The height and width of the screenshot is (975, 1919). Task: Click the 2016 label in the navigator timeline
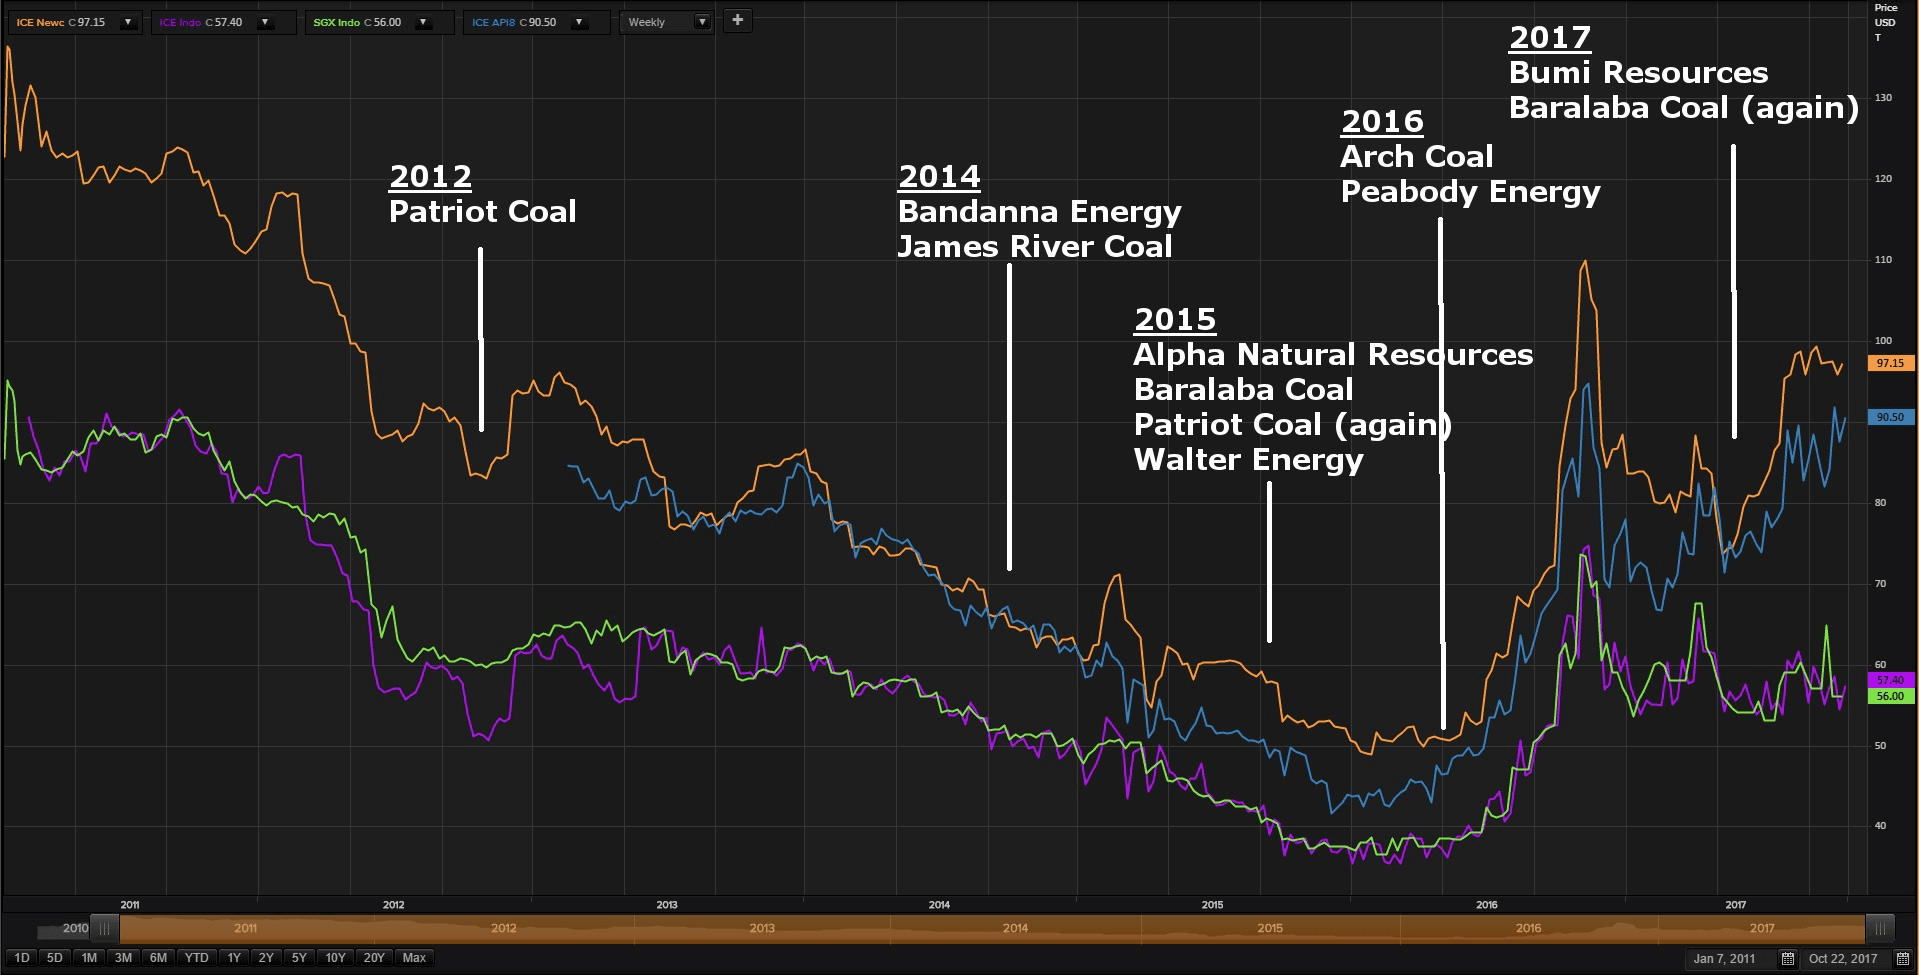point(1528,928)
